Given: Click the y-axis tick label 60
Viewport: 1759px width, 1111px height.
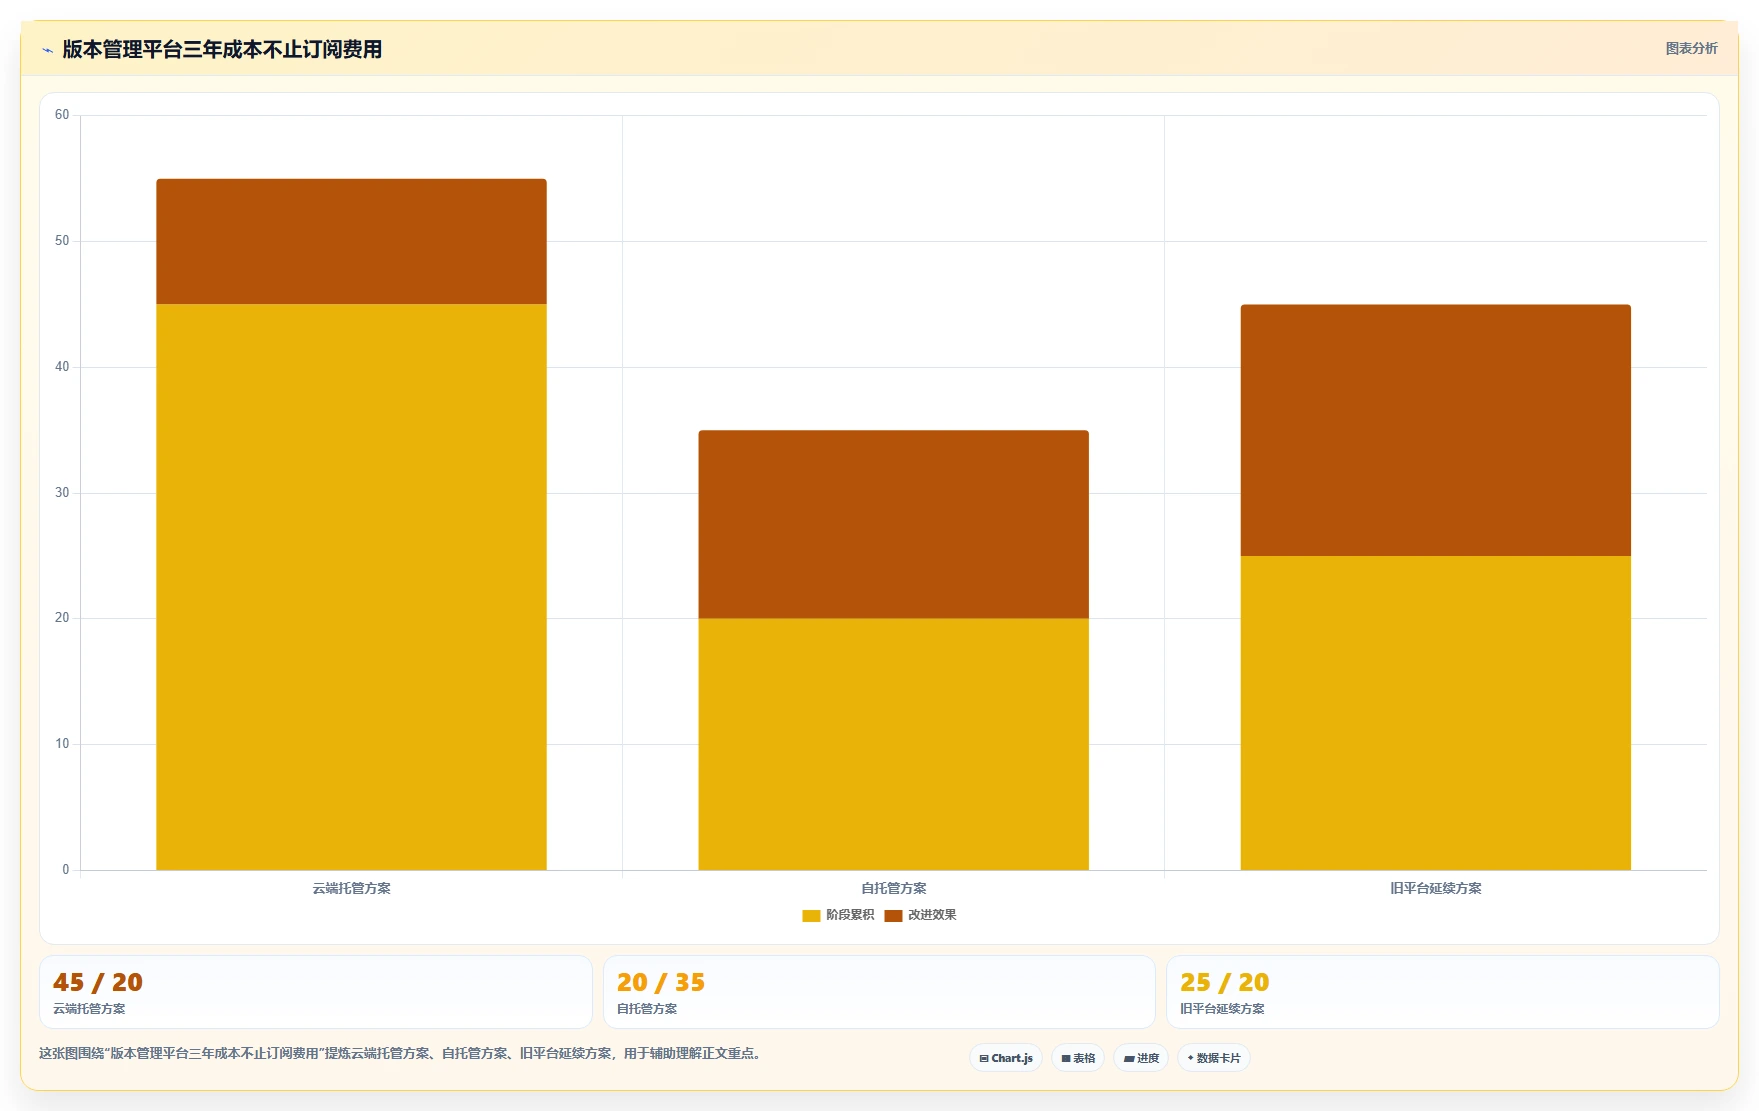Looking at the screenshot, I should point(62,115).
